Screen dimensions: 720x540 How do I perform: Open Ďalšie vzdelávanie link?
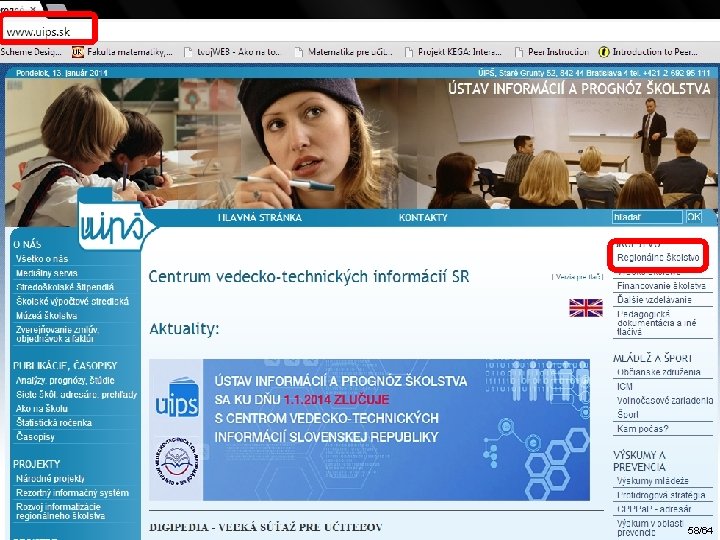point(654,300)
